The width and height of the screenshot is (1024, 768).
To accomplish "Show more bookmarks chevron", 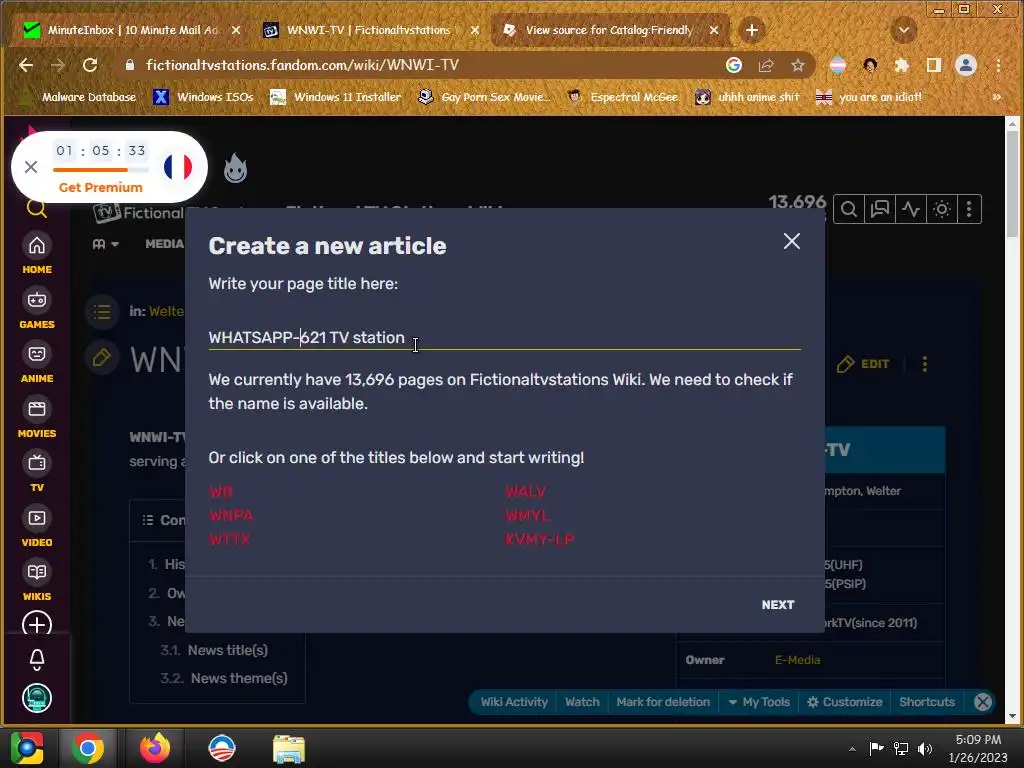I will [997, 97].
